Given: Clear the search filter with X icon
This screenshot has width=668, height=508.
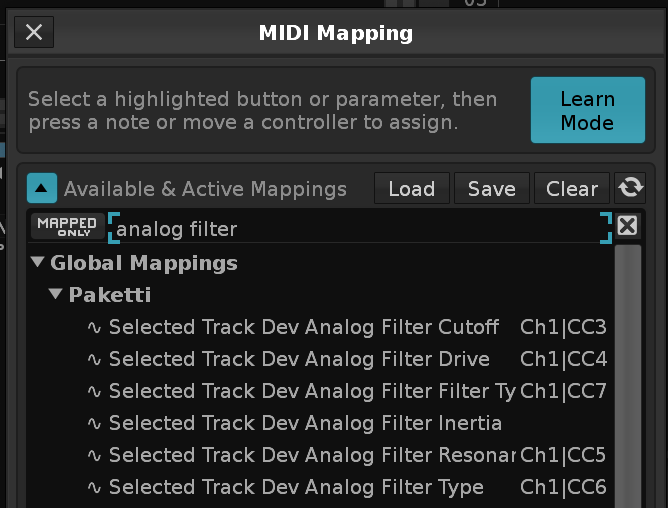Looking at the screenshot, I should [627, 226].
